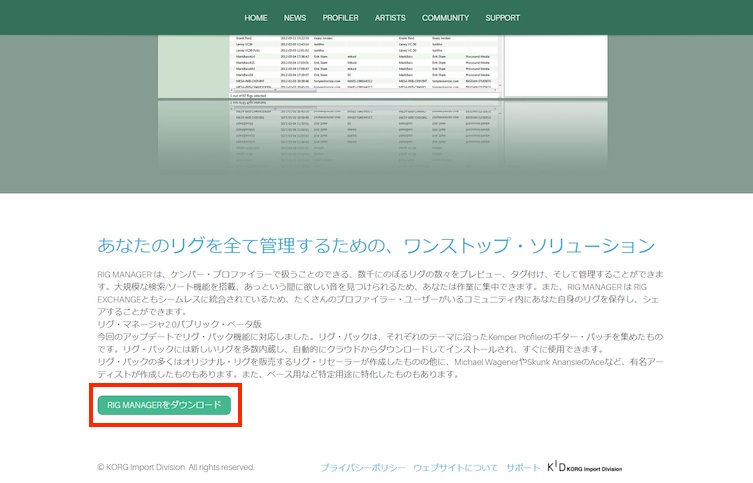Click the RIG MANAGERをダウンロード button
Screen dimensions: 753x483
tap(164, 405)
